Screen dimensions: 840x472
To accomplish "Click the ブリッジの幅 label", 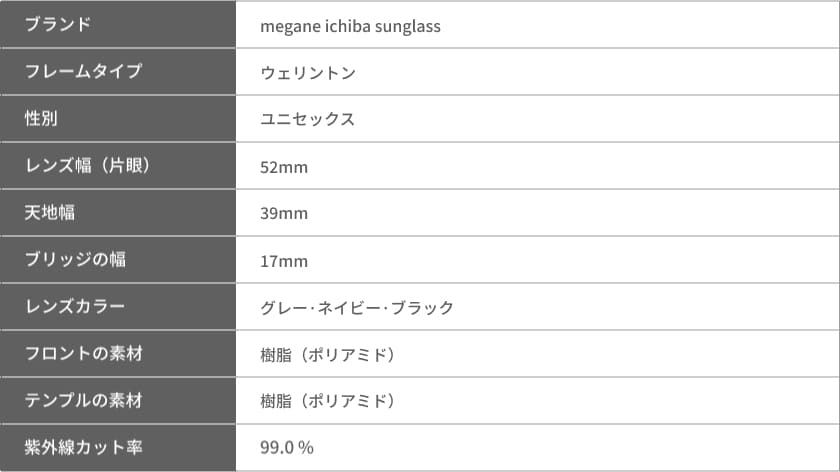I will coord(76,259).
